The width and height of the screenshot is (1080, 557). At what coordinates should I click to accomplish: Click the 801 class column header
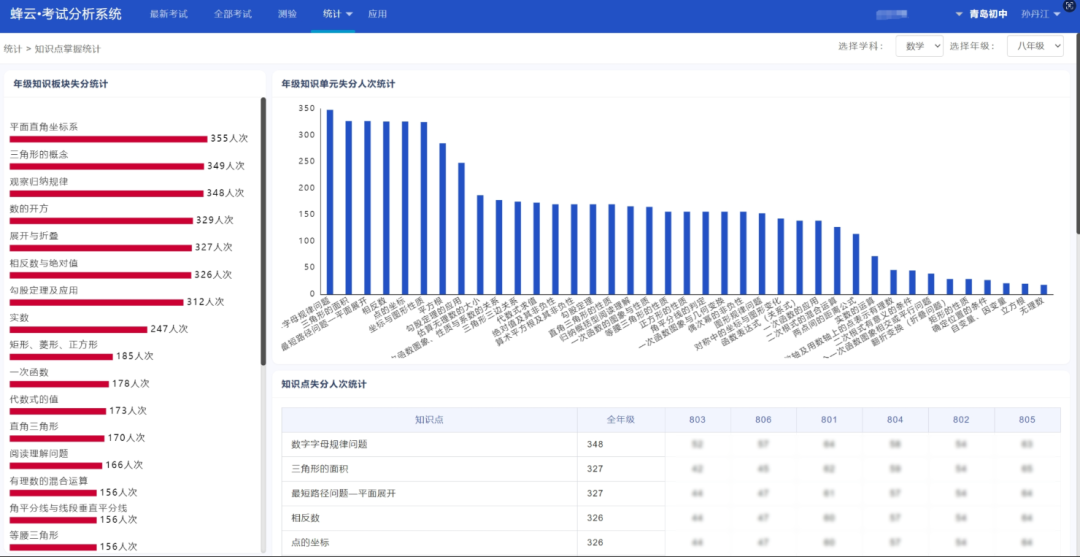tap(829, 420)
